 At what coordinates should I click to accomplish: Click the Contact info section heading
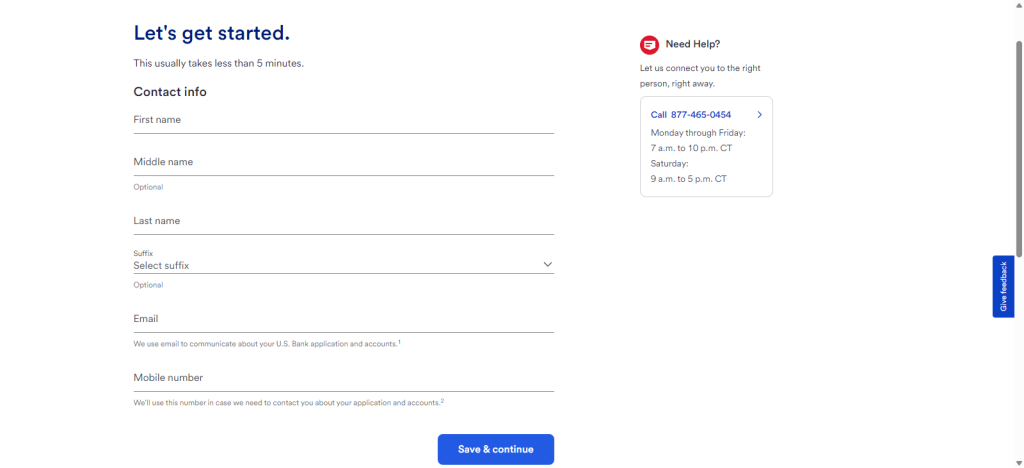pos(170,92)
